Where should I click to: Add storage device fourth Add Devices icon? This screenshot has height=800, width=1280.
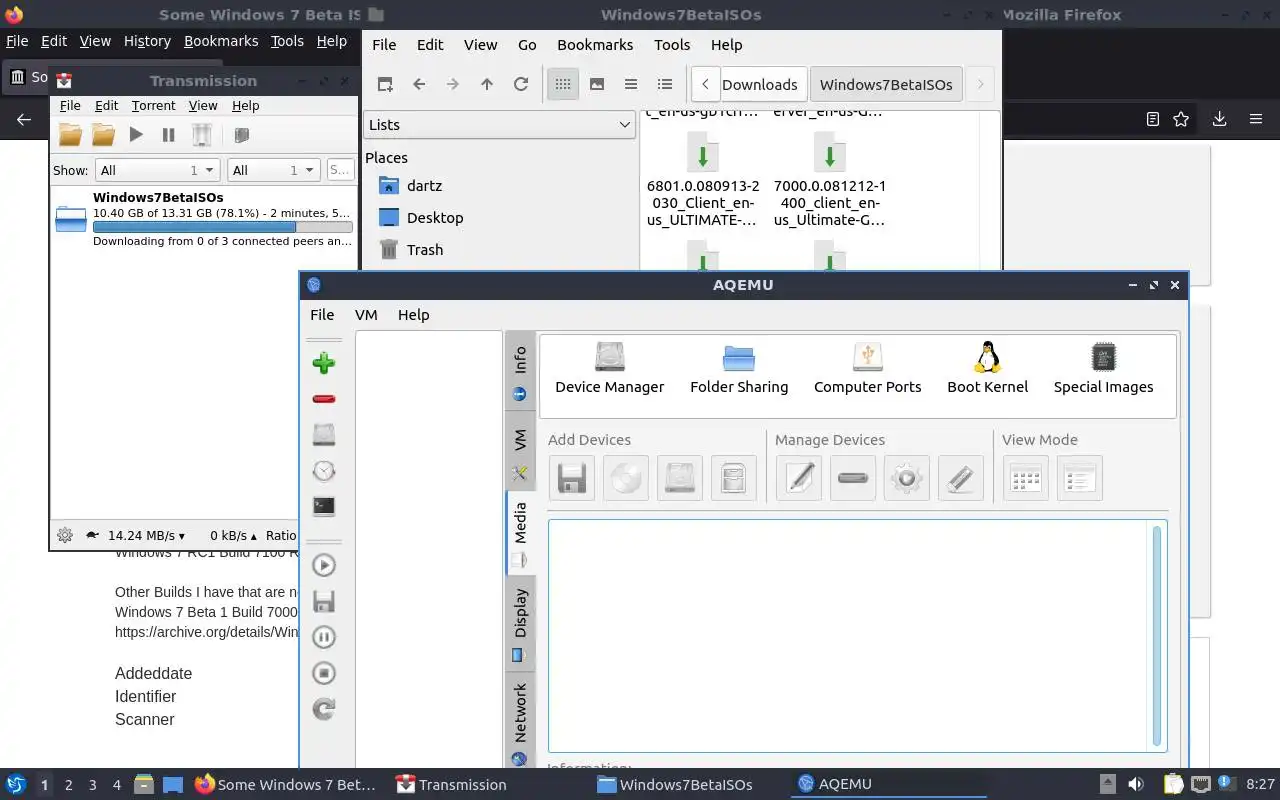pyautogui.click(x=734, y=478)
